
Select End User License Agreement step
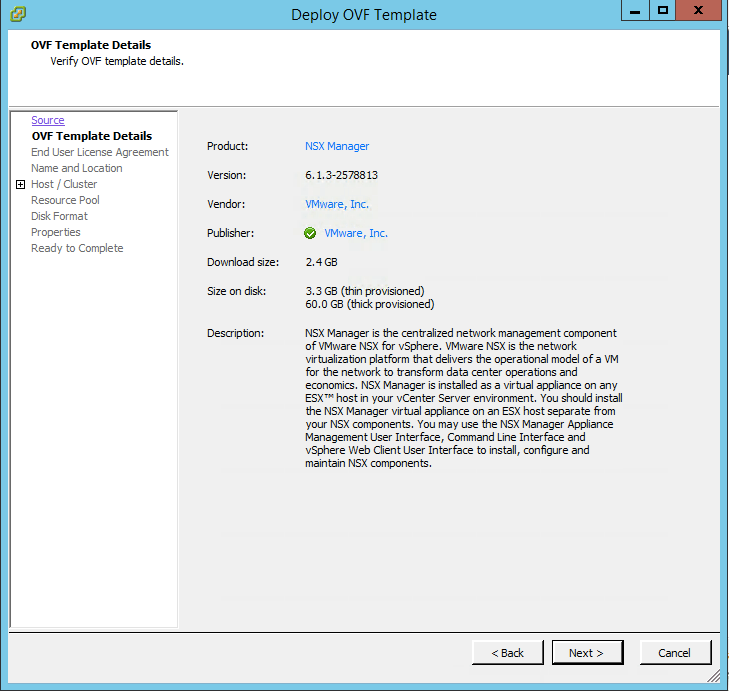tap(99, 152)
